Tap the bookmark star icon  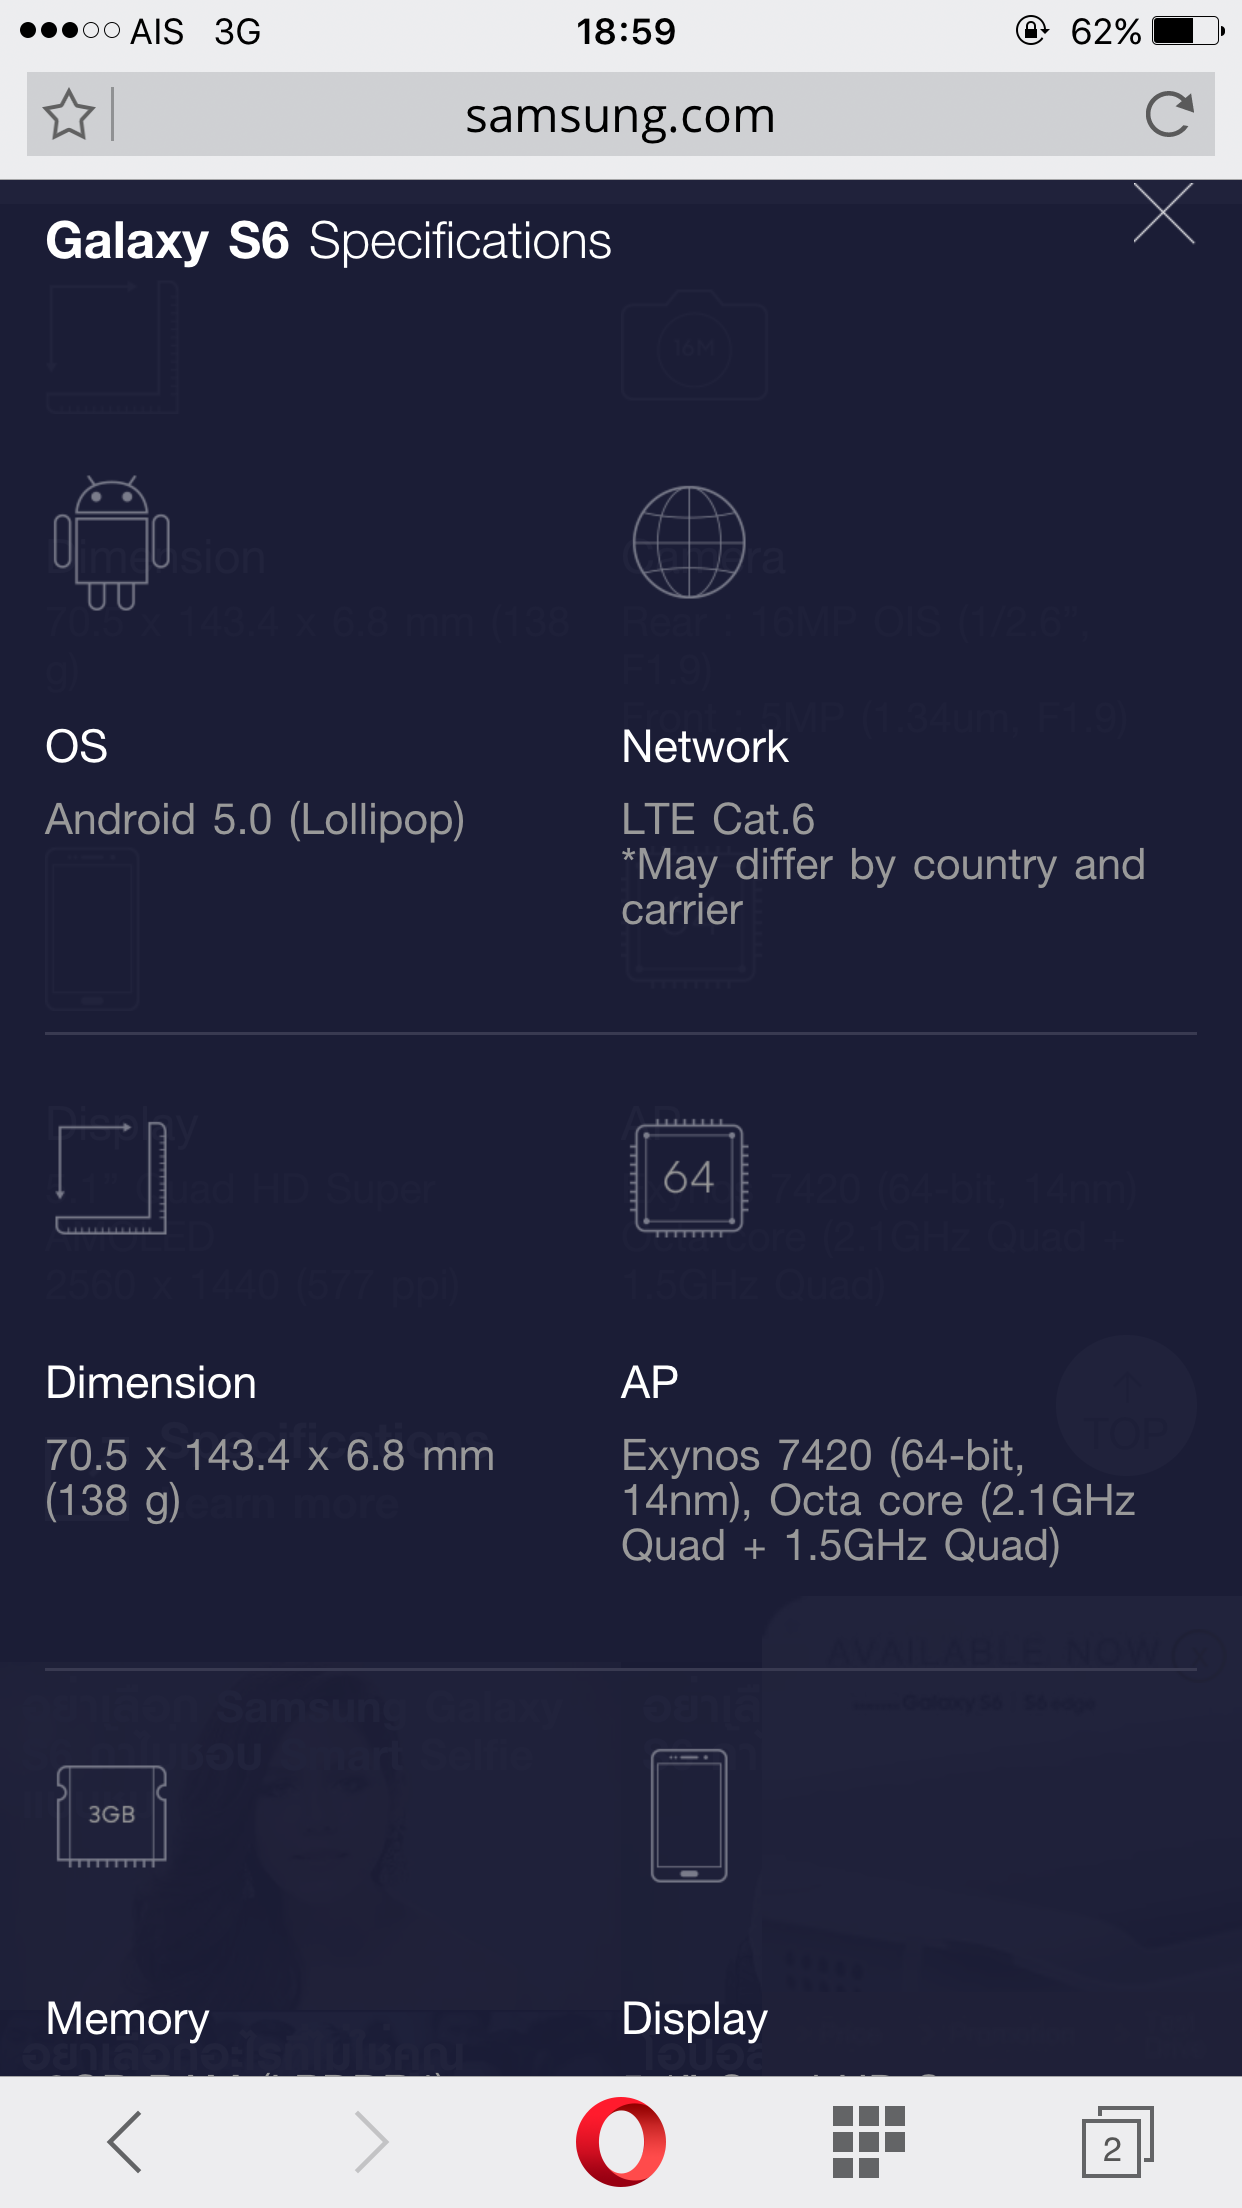click(68, 115)
